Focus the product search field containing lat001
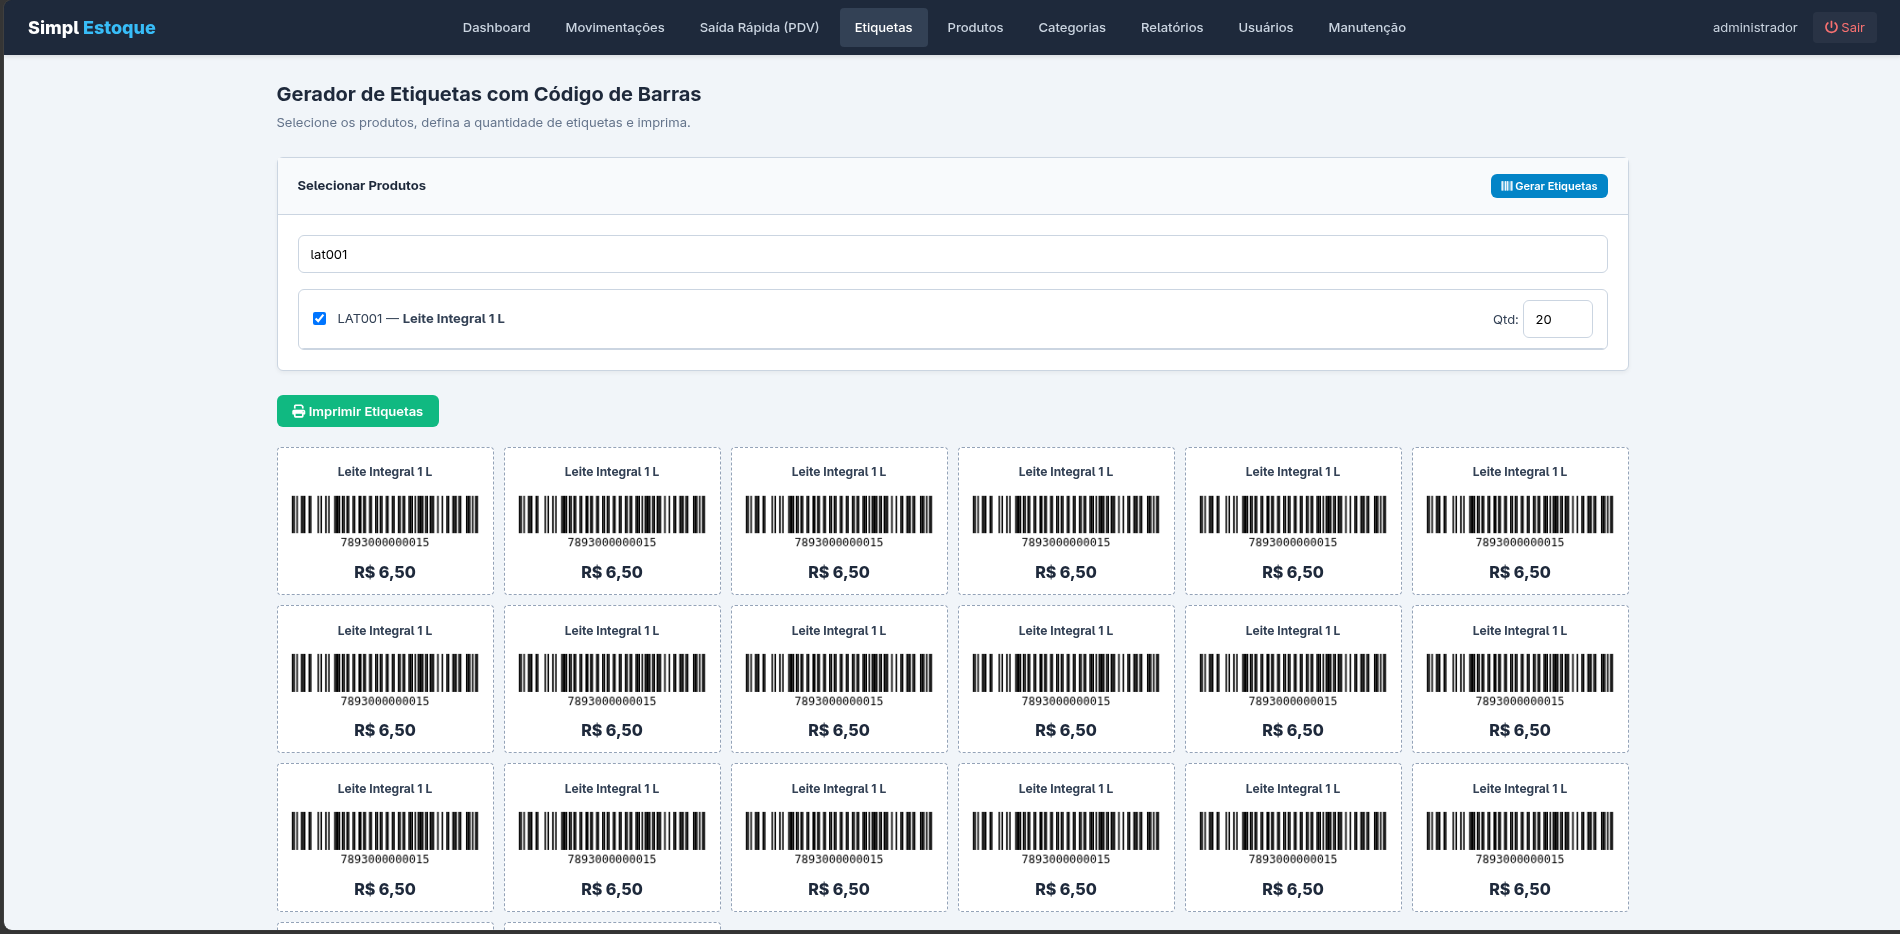Viewport: 1900px width, 934px height. point(952,254)
